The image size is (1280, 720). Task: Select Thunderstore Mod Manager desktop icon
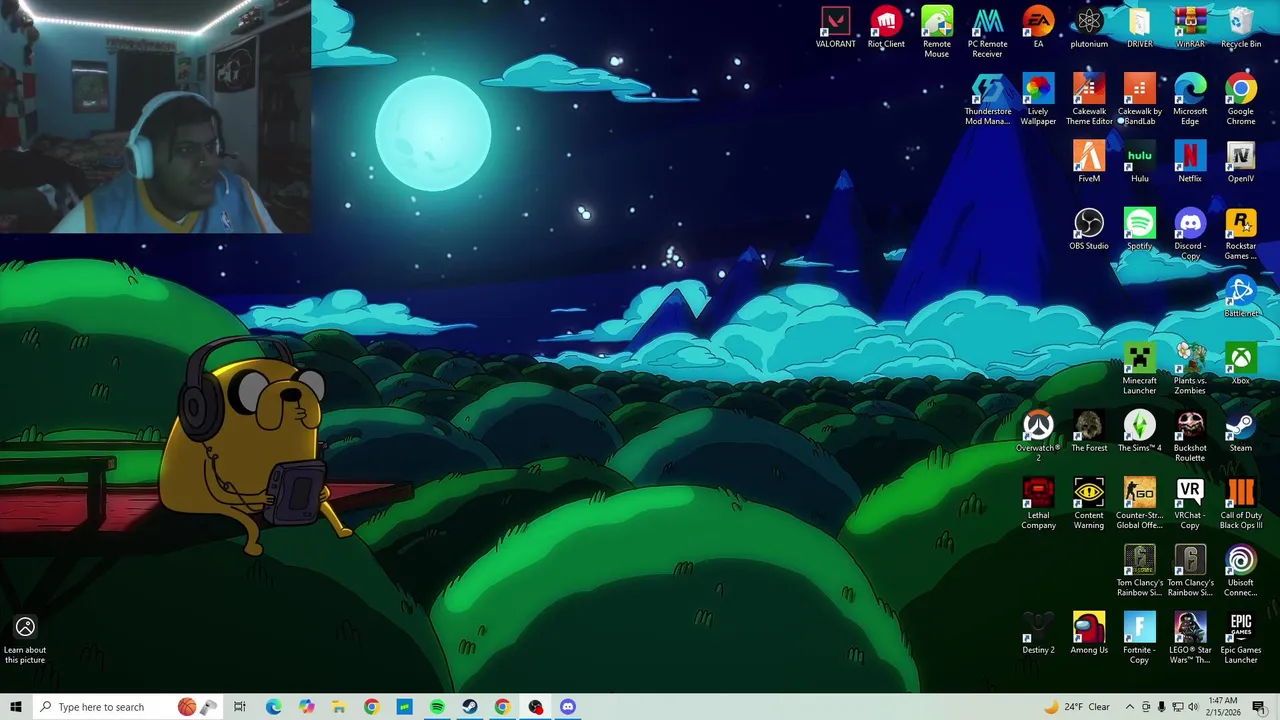tap(987, 100)
